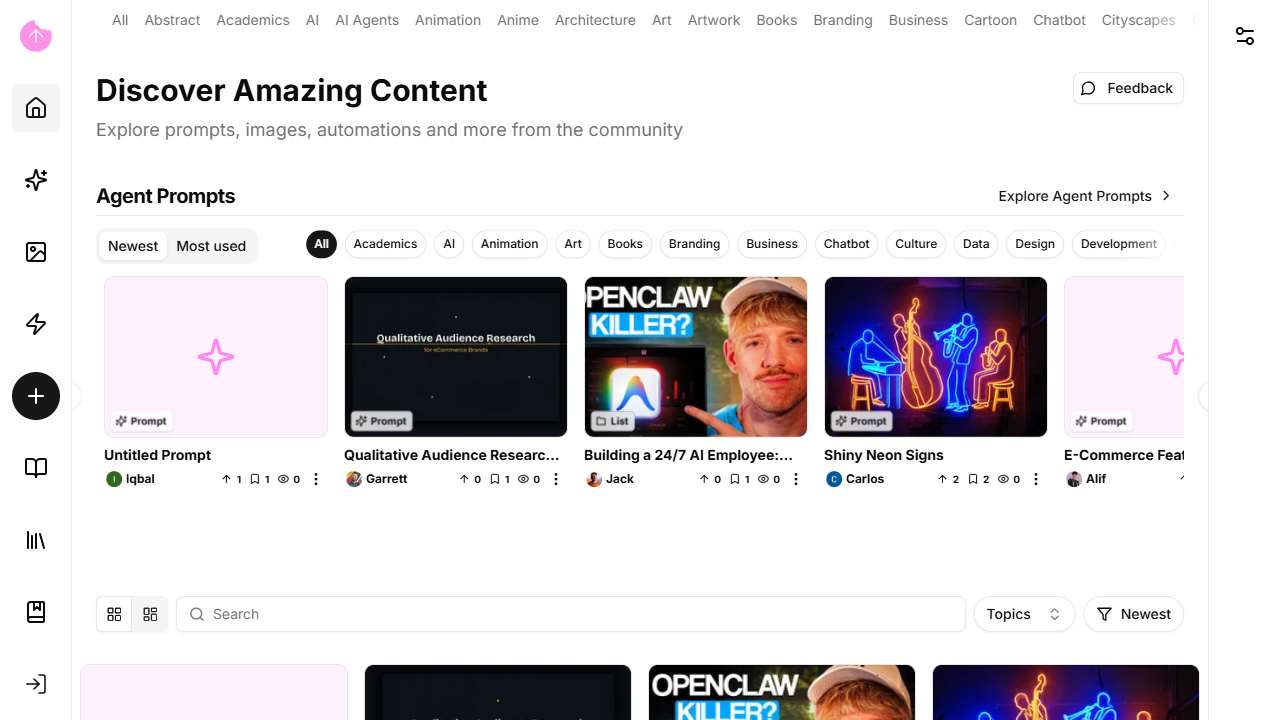This screenshot has width=1280, height=720.
Task: Click the Feedback button
Action: click(x=1127, y=88)
